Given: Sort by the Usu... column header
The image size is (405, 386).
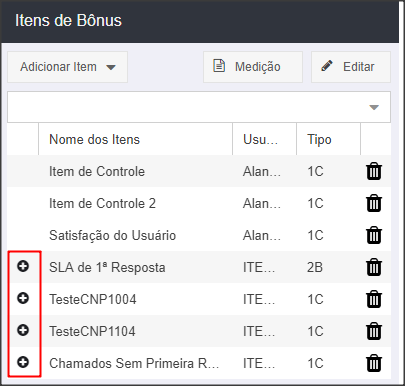Looking at the screenshot, I should (x=264, y=139).
